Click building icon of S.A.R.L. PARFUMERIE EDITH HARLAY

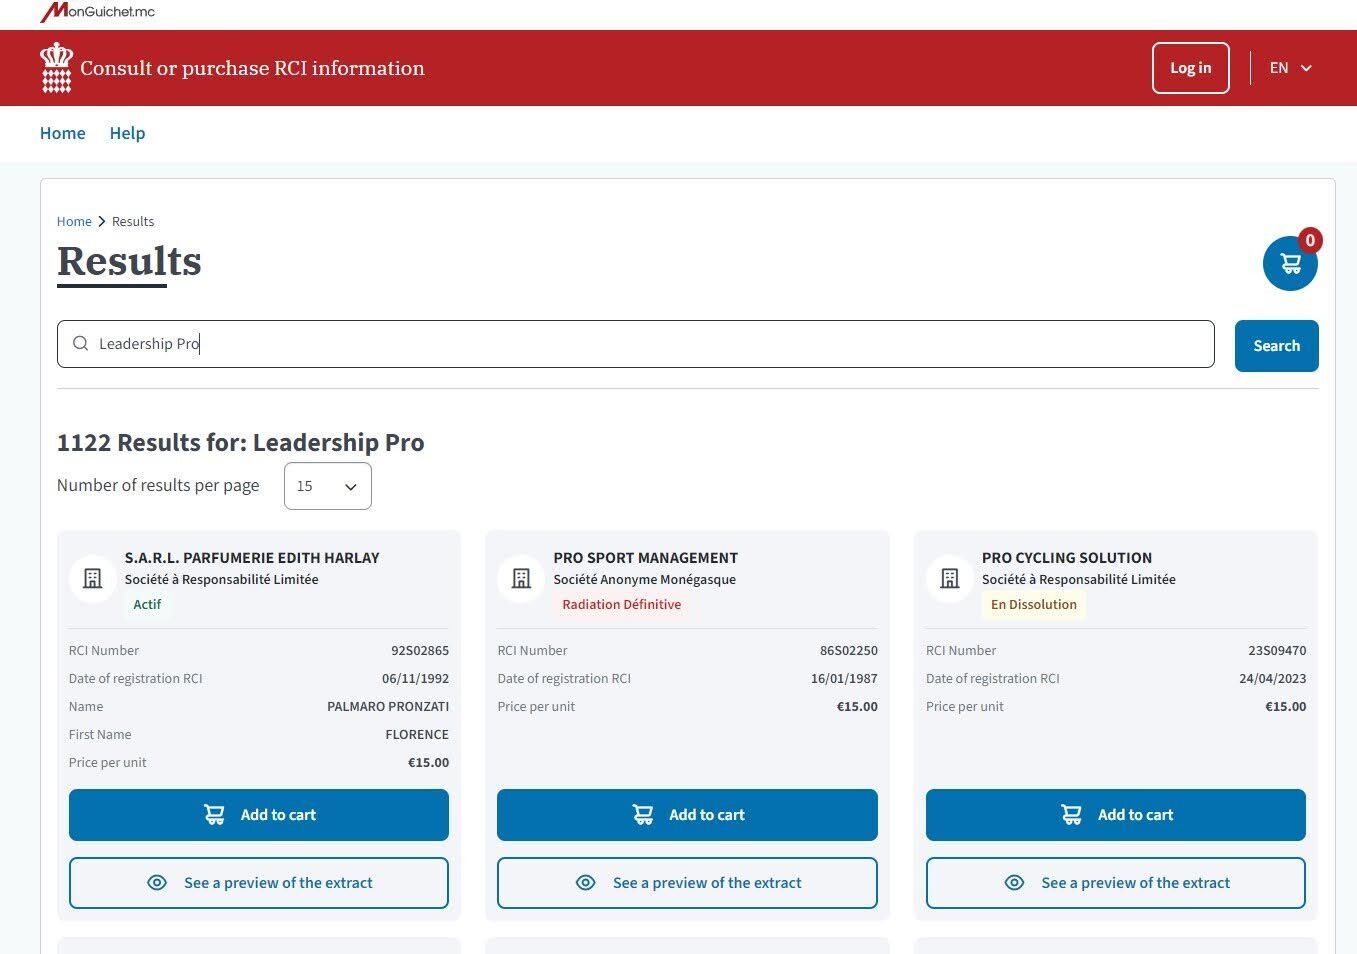pos(93,579)
